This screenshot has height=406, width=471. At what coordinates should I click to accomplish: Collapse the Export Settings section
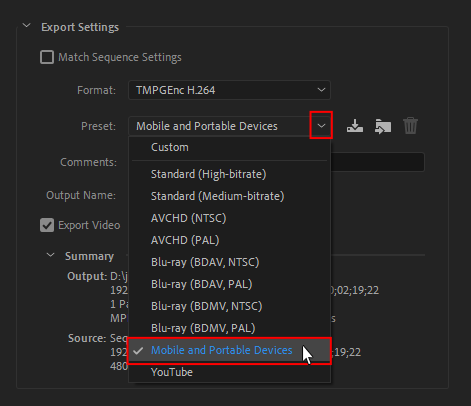(26, 26)
